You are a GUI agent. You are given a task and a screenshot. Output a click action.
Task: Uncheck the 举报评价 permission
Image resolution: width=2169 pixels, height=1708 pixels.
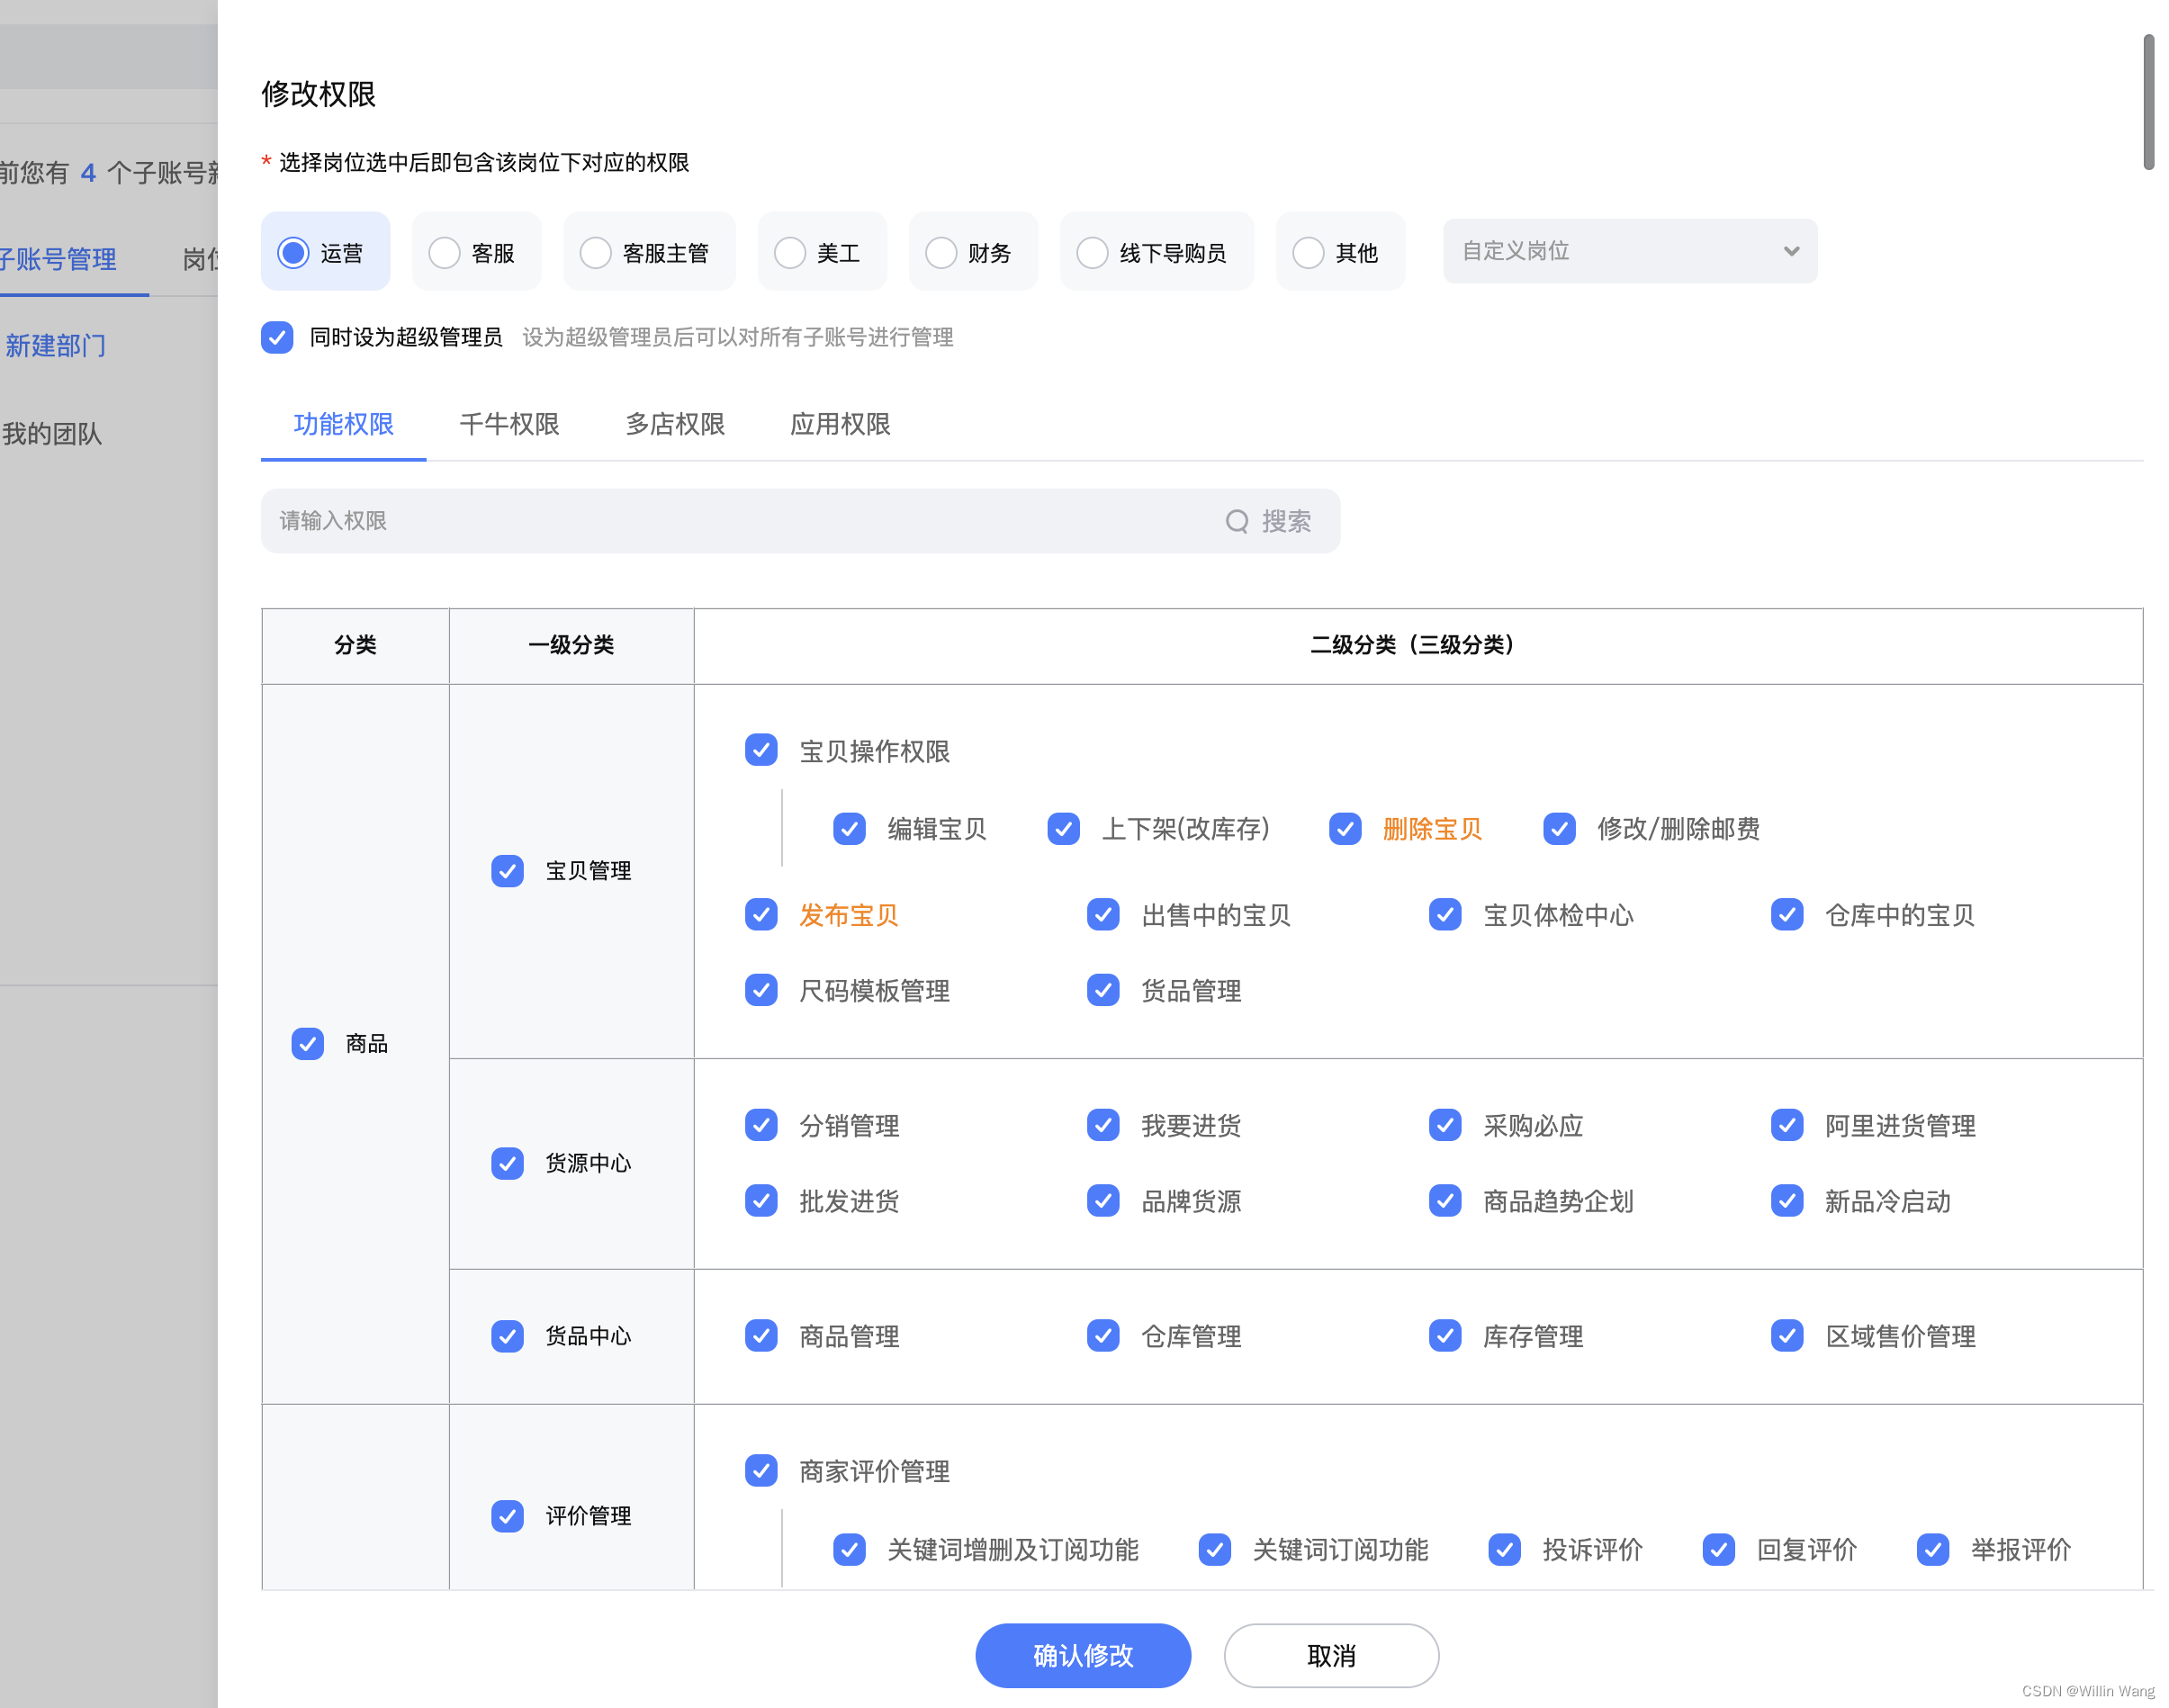click(x=1932, y=1550)
